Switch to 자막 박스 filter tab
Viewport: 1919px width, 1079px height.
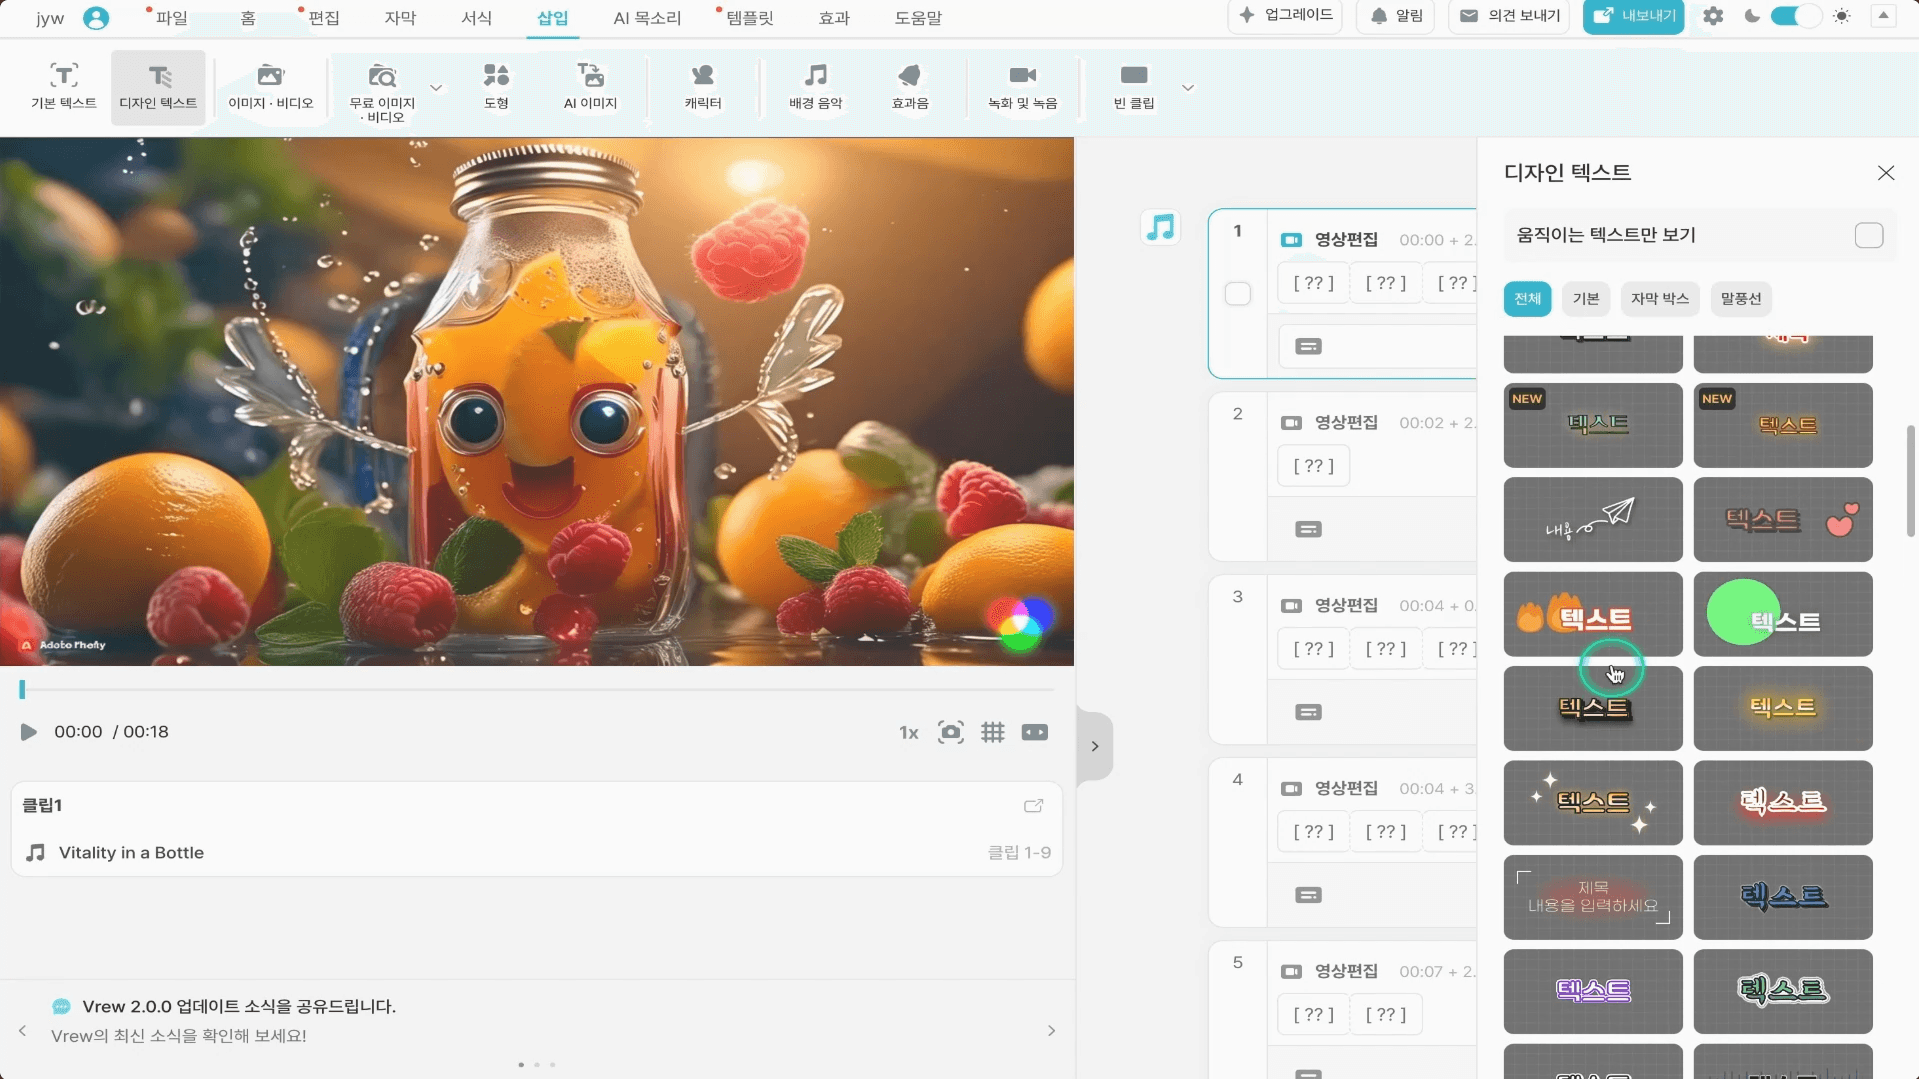[x=1659, y=299]
